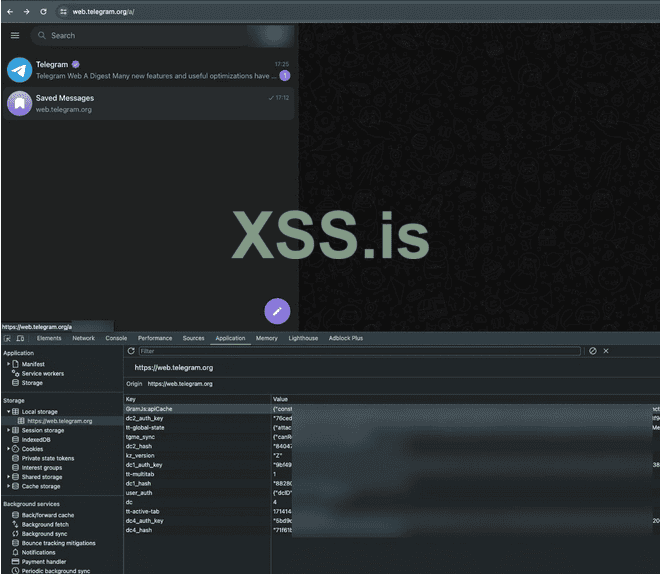
Task: Toggle the device toolbar icon in DevTools
Action: pyautogui.click(x=20, y=338)
